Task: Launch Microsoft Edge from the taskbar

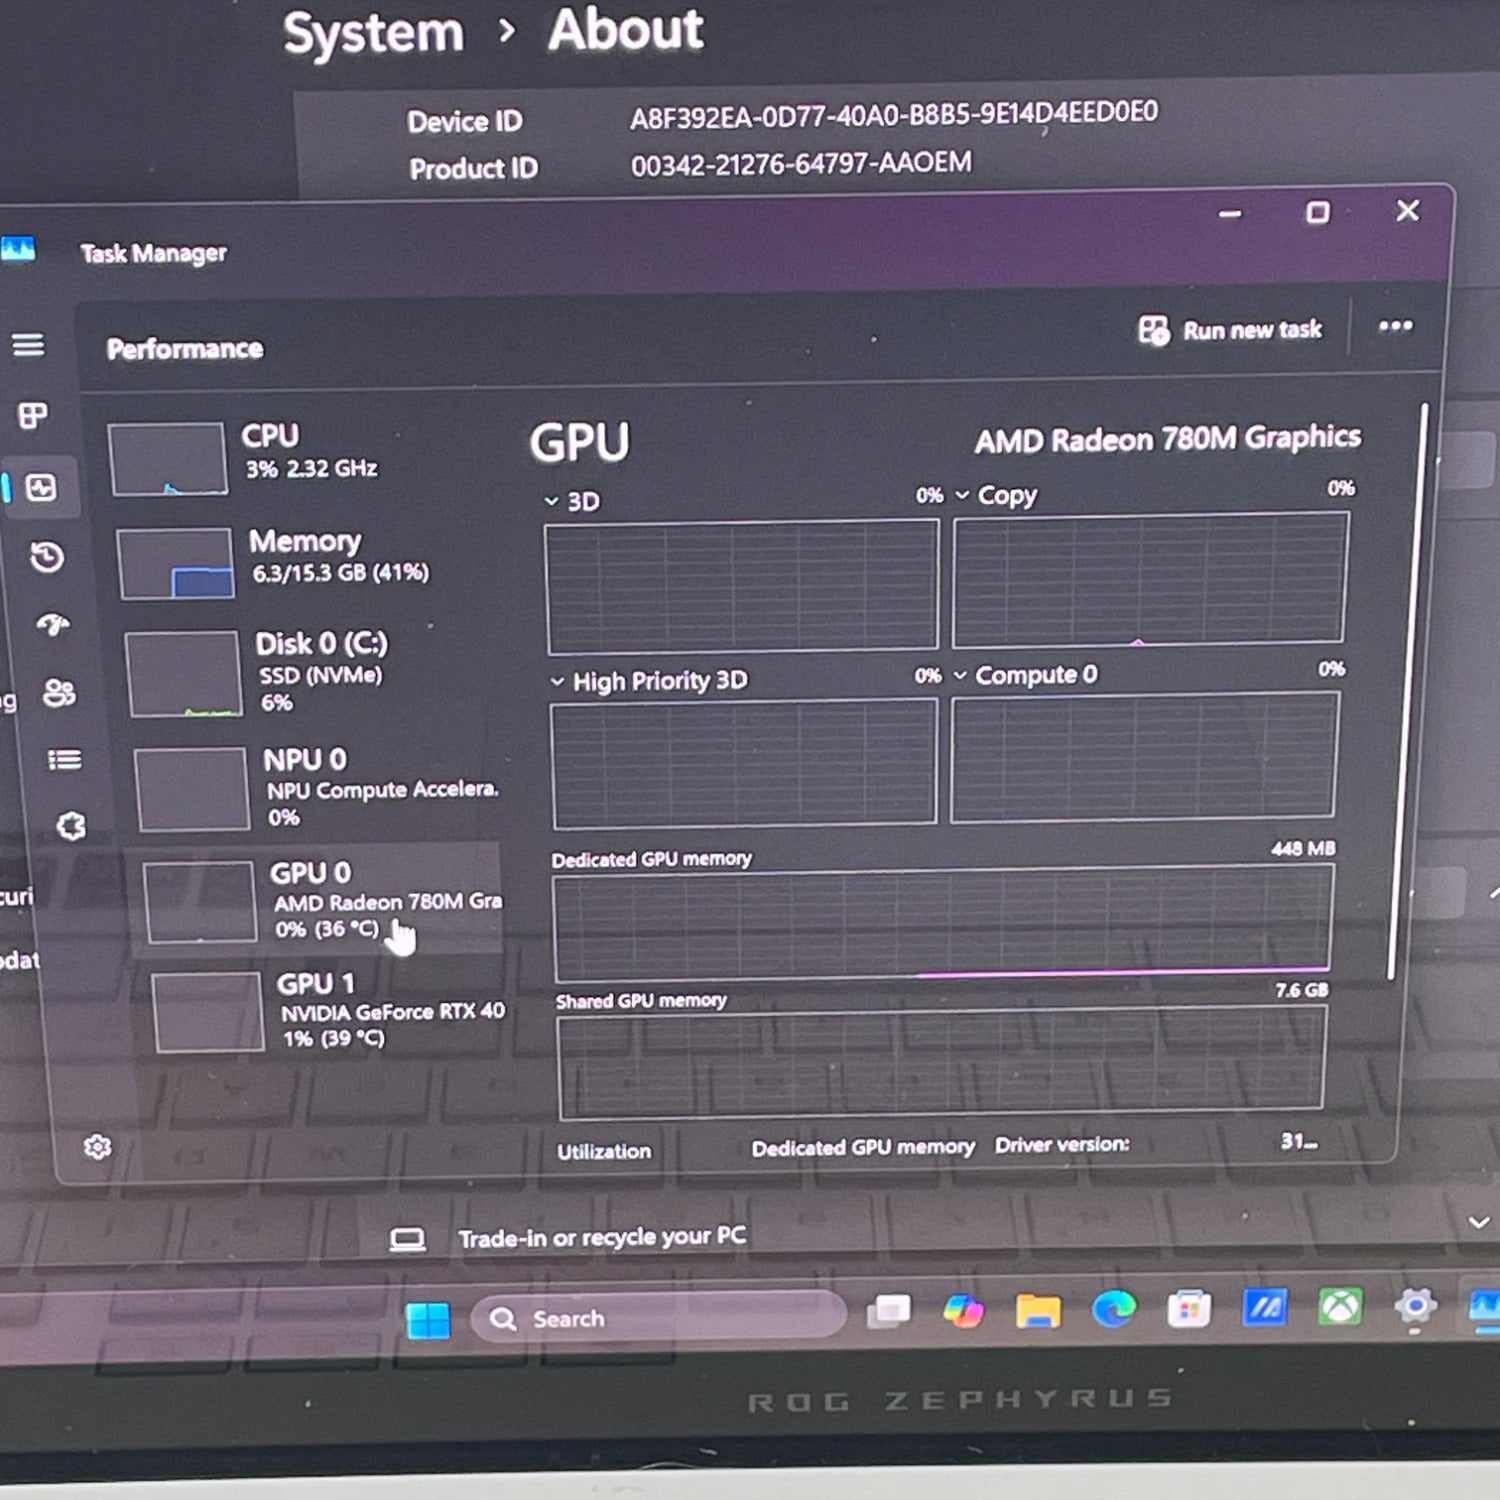Action: tap(1113, 1308)
